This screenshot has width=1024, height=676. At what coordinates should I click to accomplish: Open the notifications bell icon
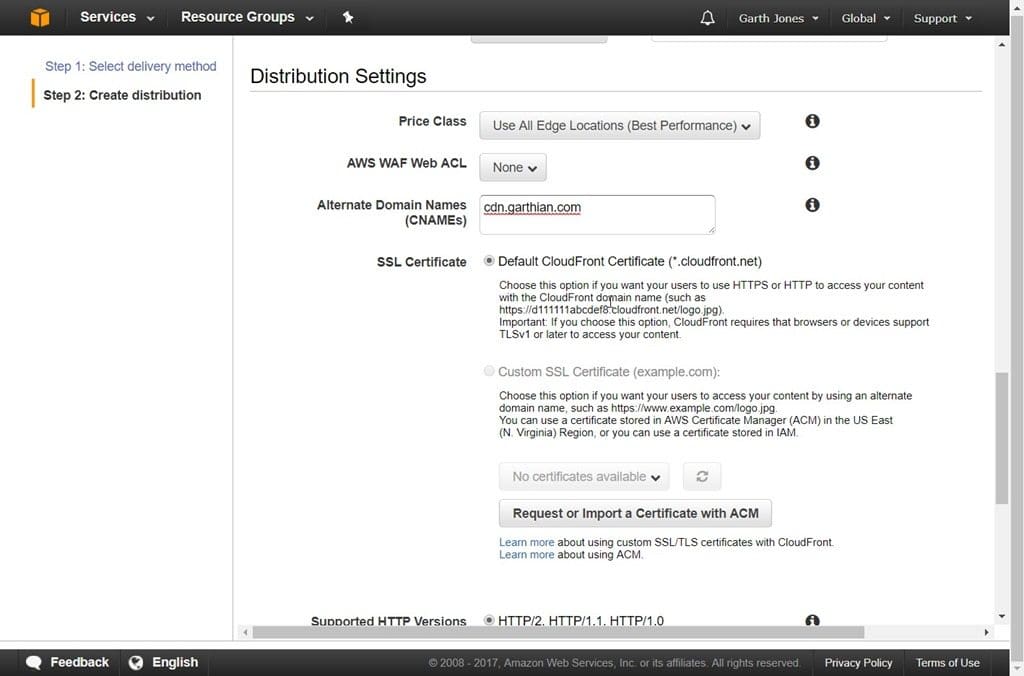[x=707, y=18]
